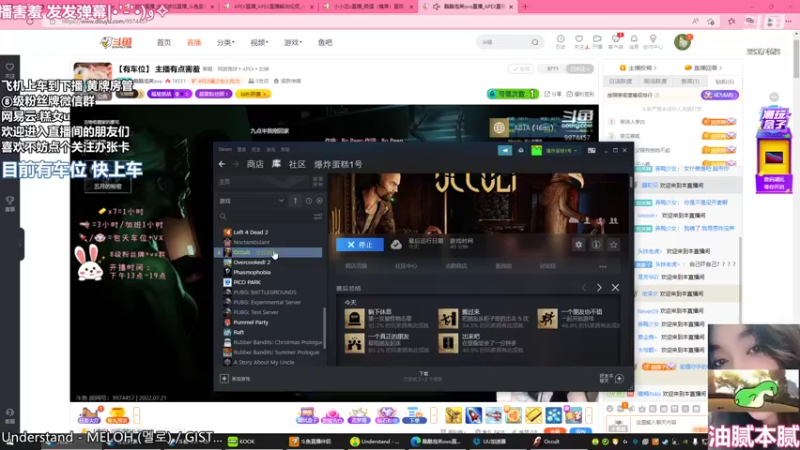The width and height of the screenshot is (800, 450).
Task: Click Douyu search magnifier icon
Action: coord(535,42)
